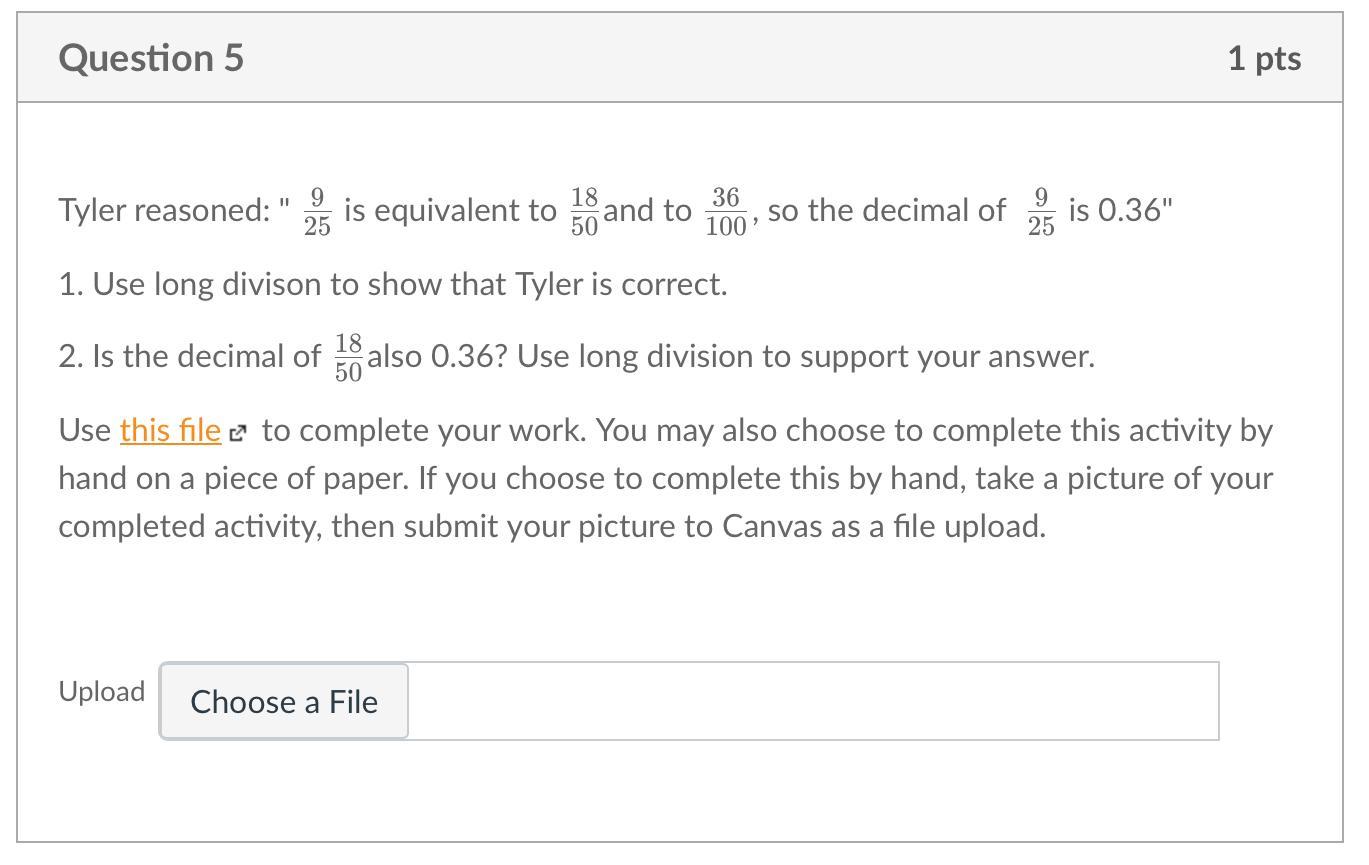Click the Question 5 heading
1369x865 pixels.
(151, 58)
